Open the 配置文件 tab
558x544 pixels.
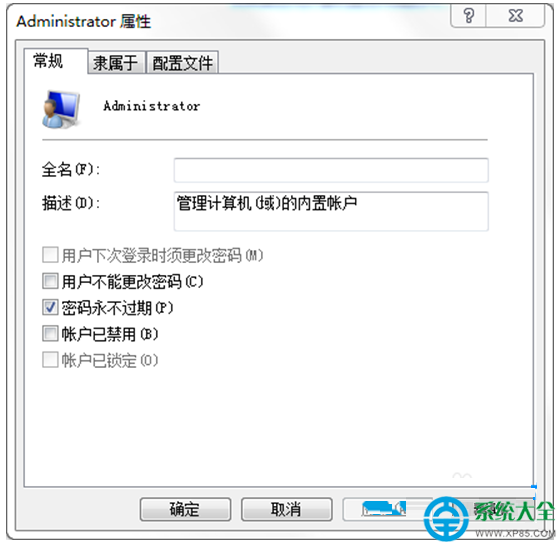coord(182,63)
